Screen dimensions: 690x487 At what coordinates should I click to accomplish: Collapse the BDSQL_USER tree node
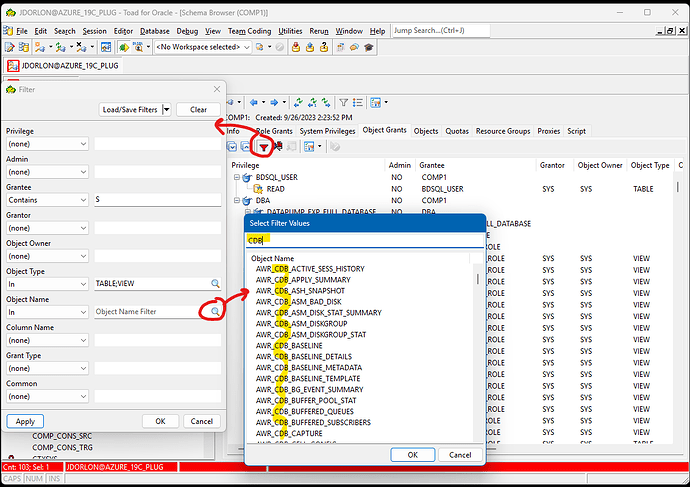(237, 177)
